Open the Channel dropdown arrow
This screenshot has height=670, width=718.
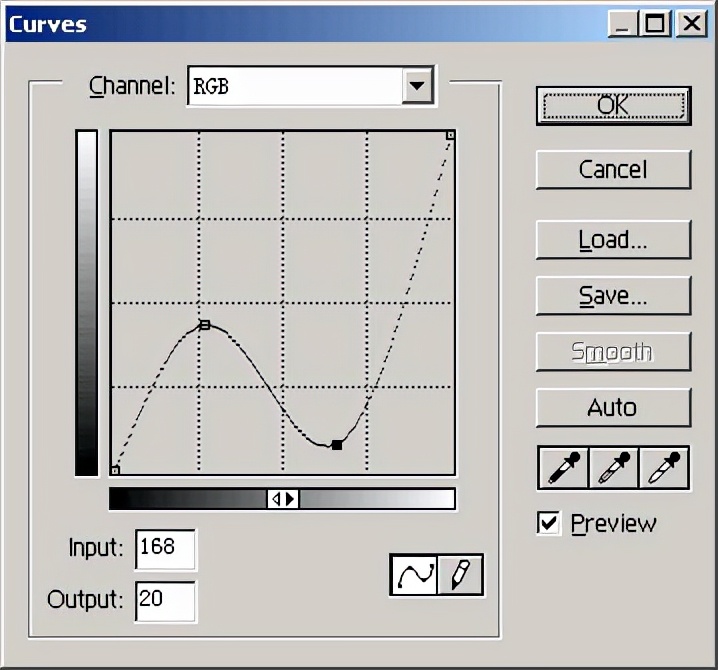pyautogui.click(x=417, y=86)
